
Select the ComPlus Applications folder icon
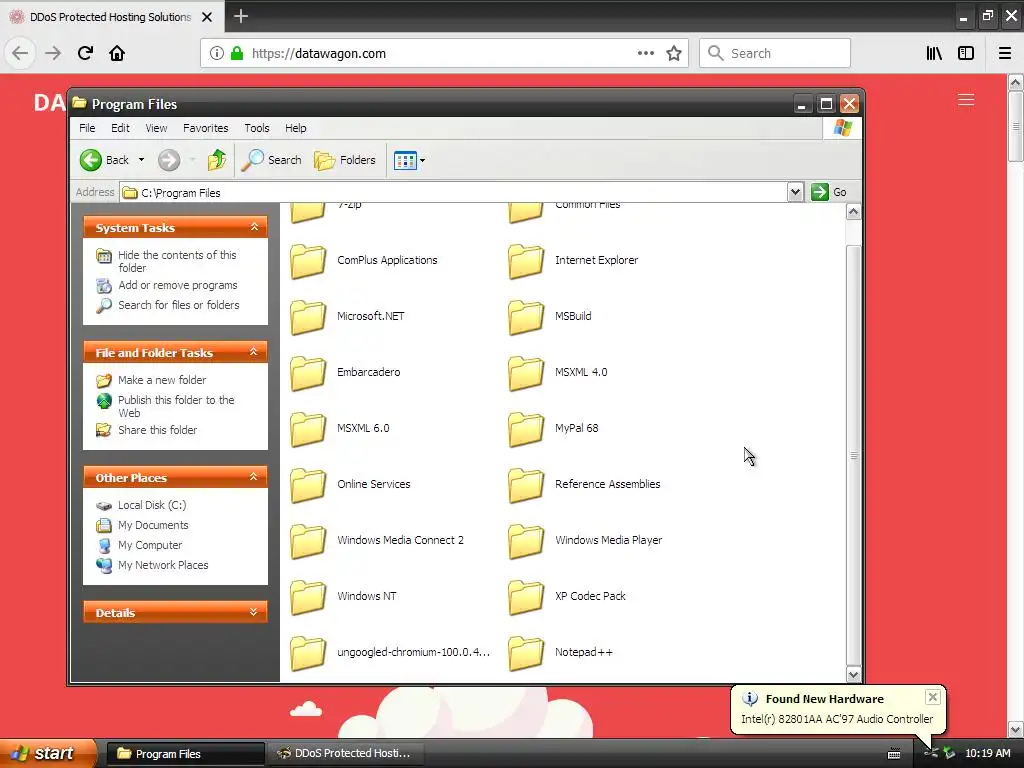click(x=308, y=261)
